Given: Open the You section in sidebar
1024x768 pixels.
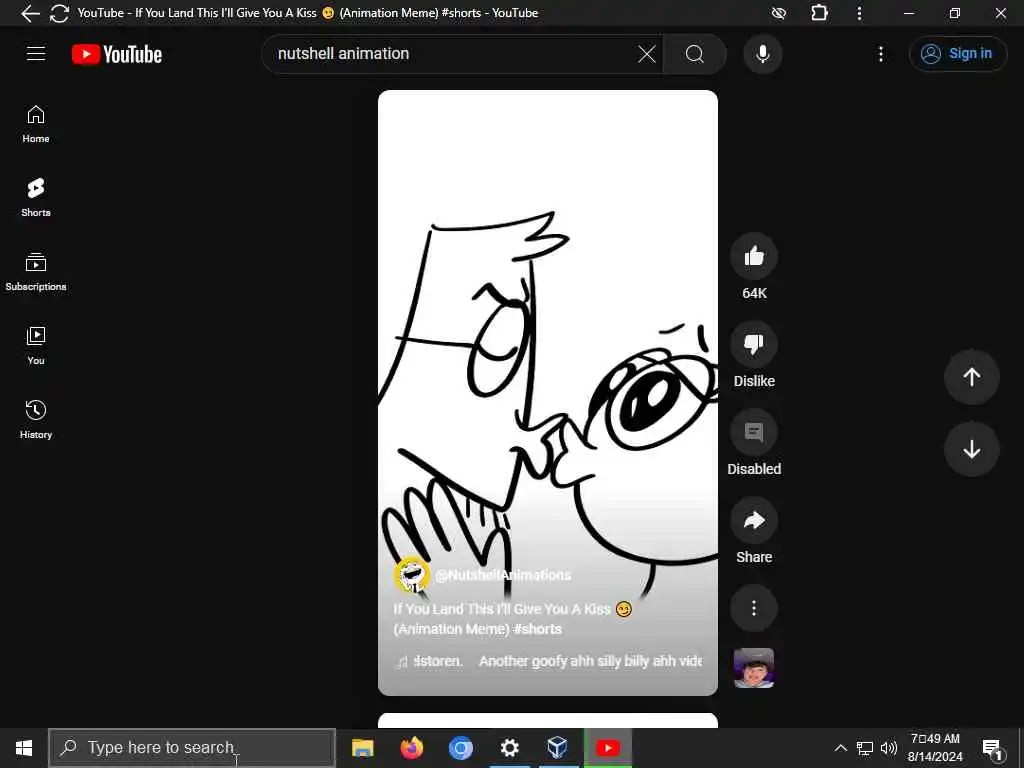Looking at the screenshot, I should pos(36,345).
